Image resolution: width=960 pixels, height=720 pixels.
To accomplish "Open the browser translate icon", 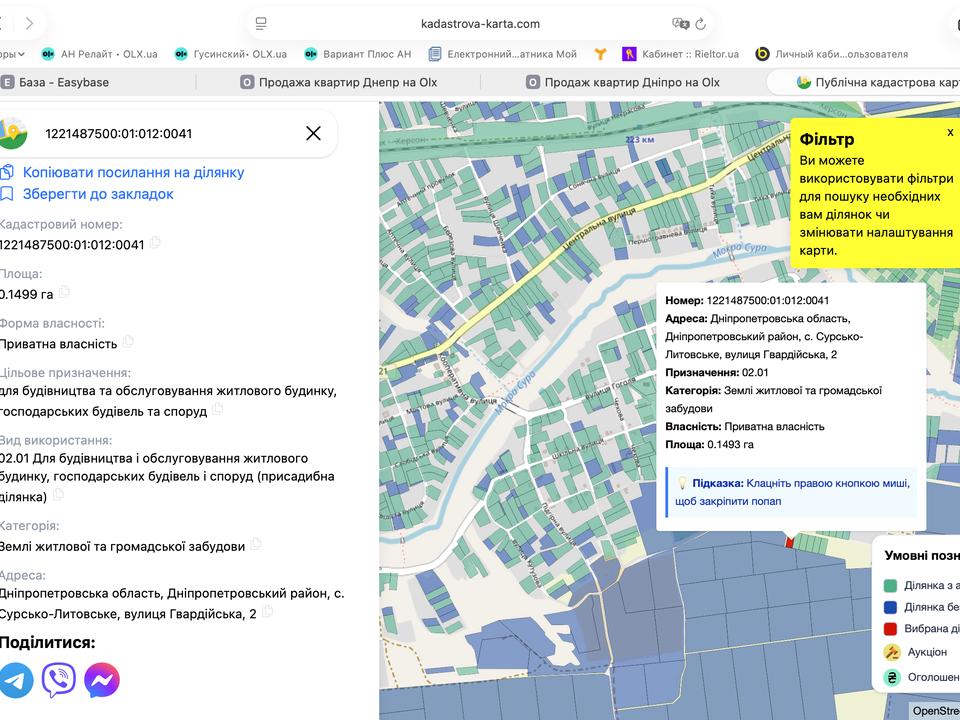I will coord(680,24).
